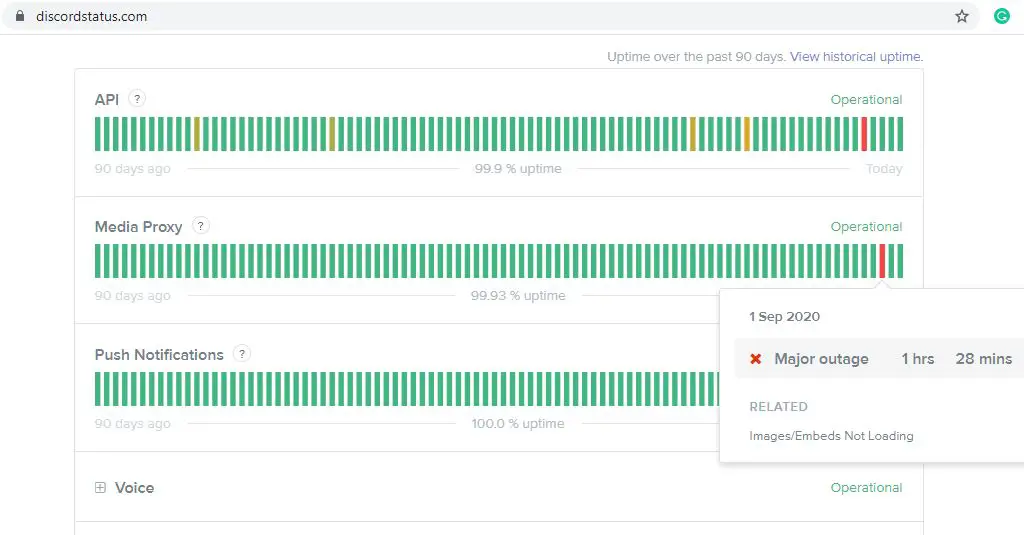Bookmark this page with the star icon

(962, 16)
